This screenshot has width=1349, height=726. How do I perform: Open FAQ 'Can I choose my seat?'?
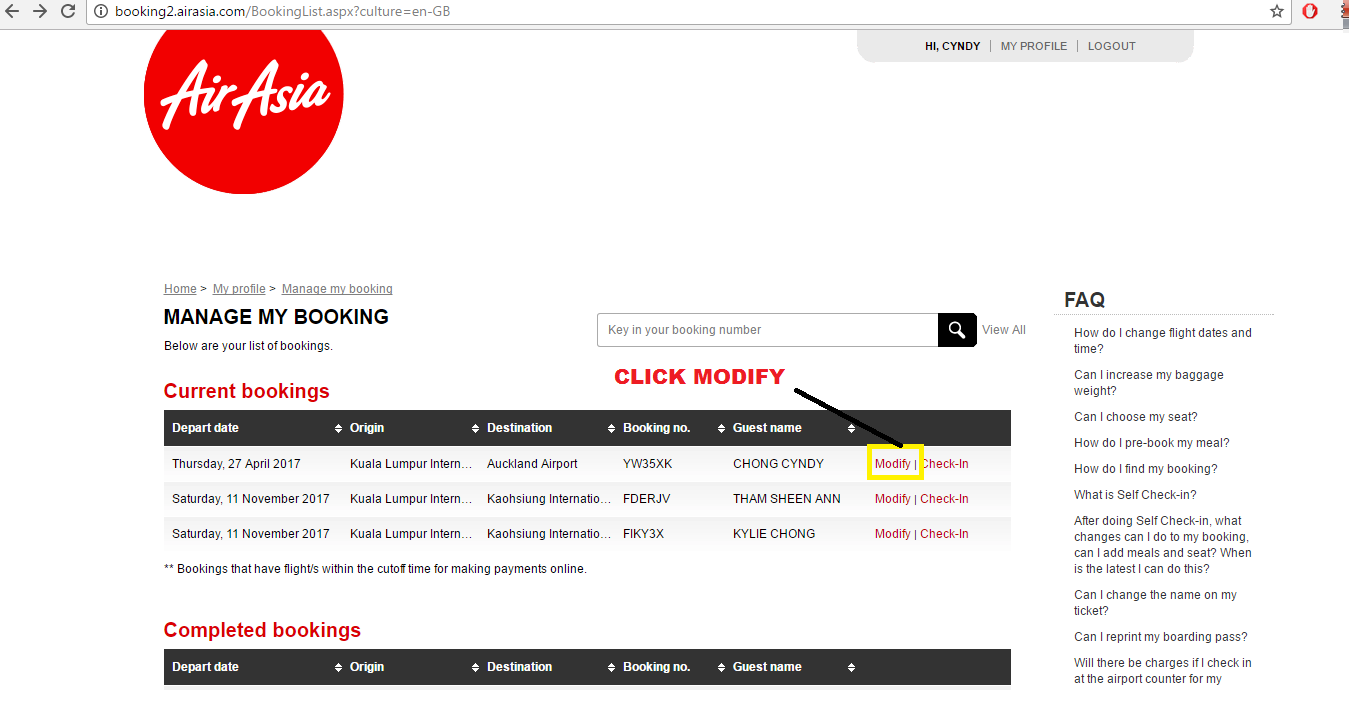pos(1135,417)
